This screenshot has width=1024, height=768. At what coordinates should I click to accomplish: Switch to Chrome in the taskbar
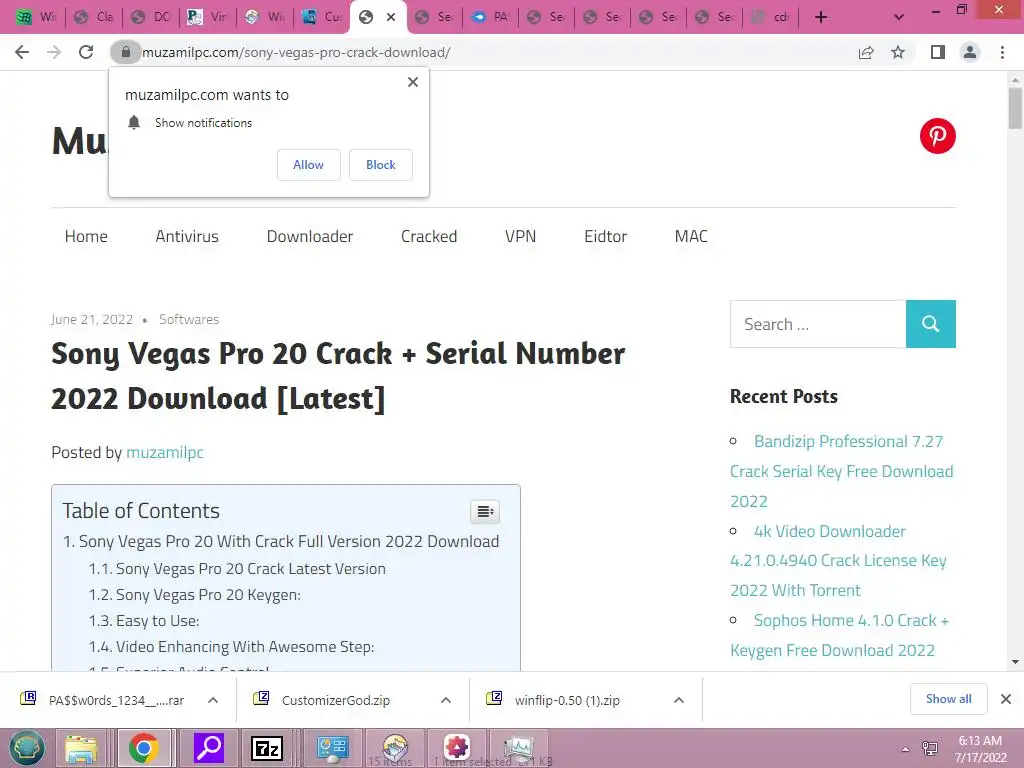point(144,748)
